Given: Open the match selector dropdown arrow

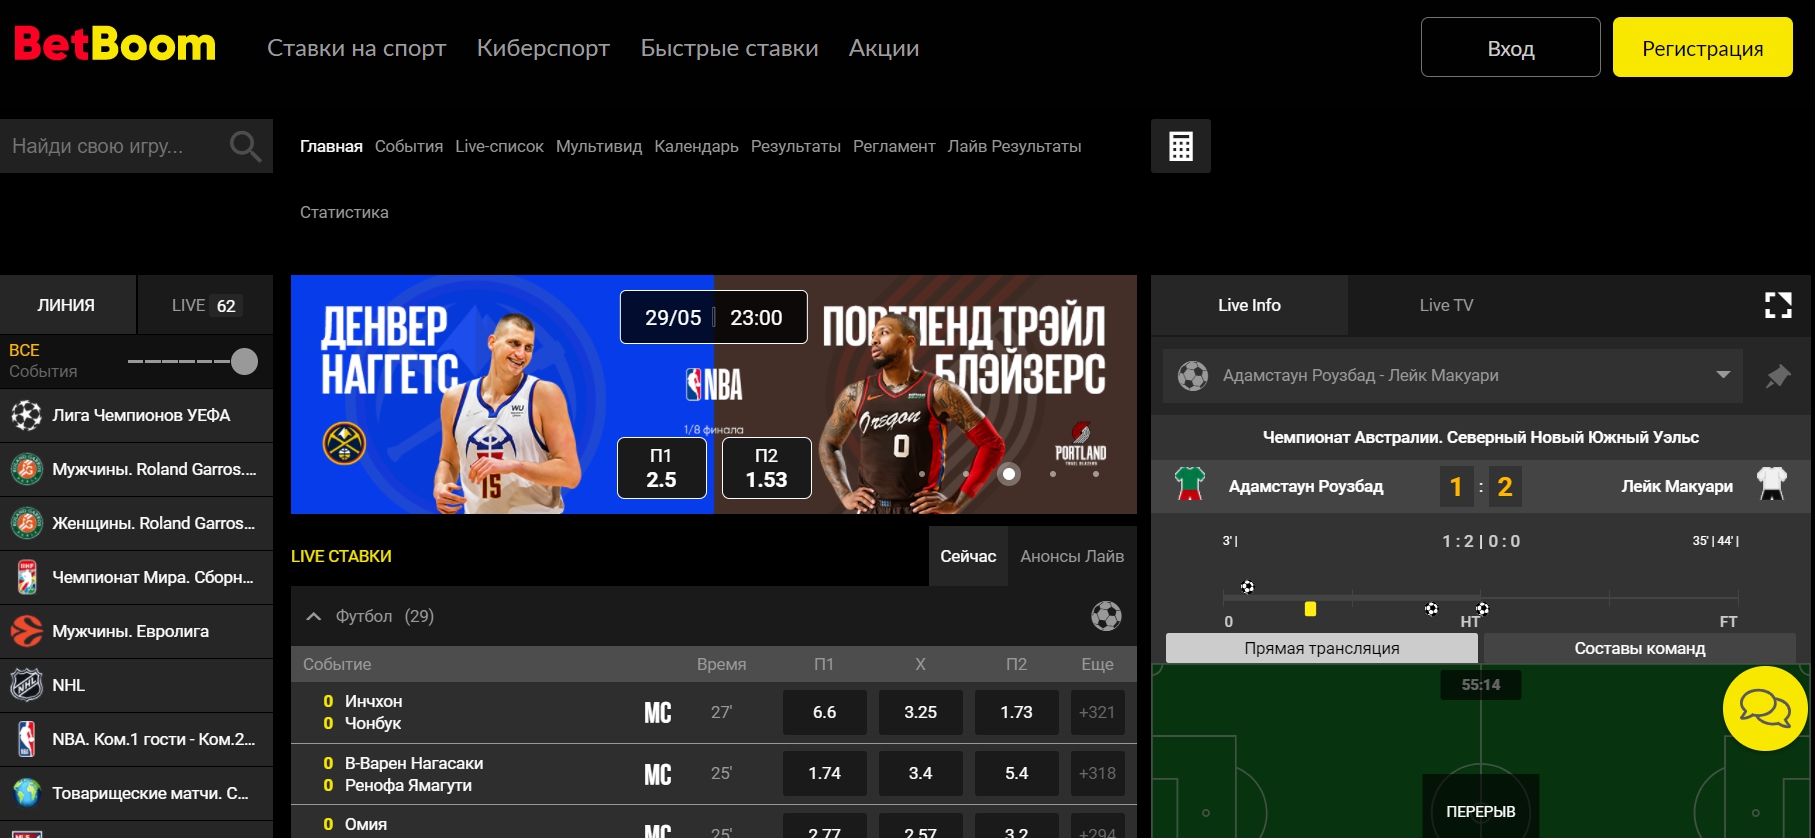Looking at the screenshot, I should coord(1723,375).
